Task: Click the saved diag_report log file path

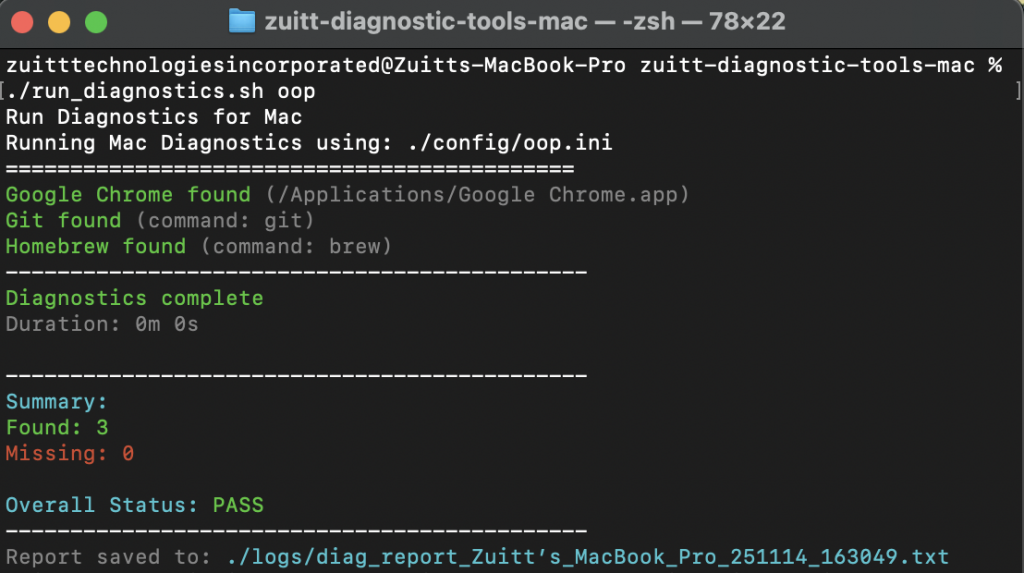Action: pyautogui.click(x=582, y=557)
